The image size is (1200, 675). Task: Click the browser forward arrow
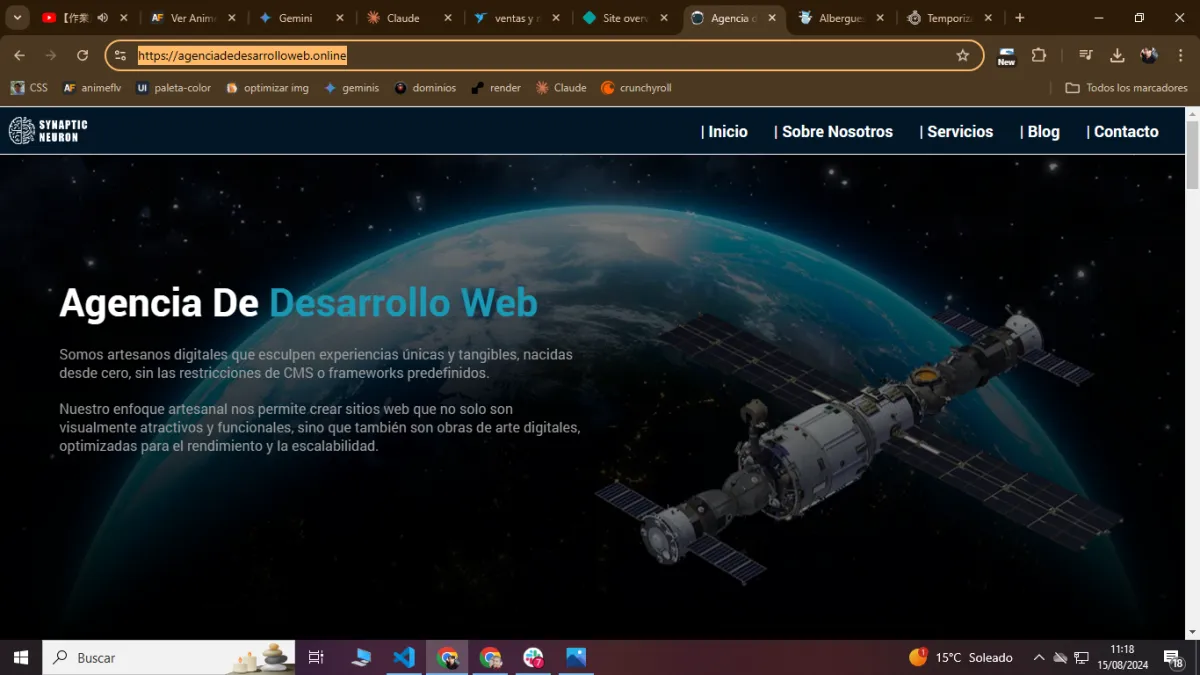click(x=51, y=56)
